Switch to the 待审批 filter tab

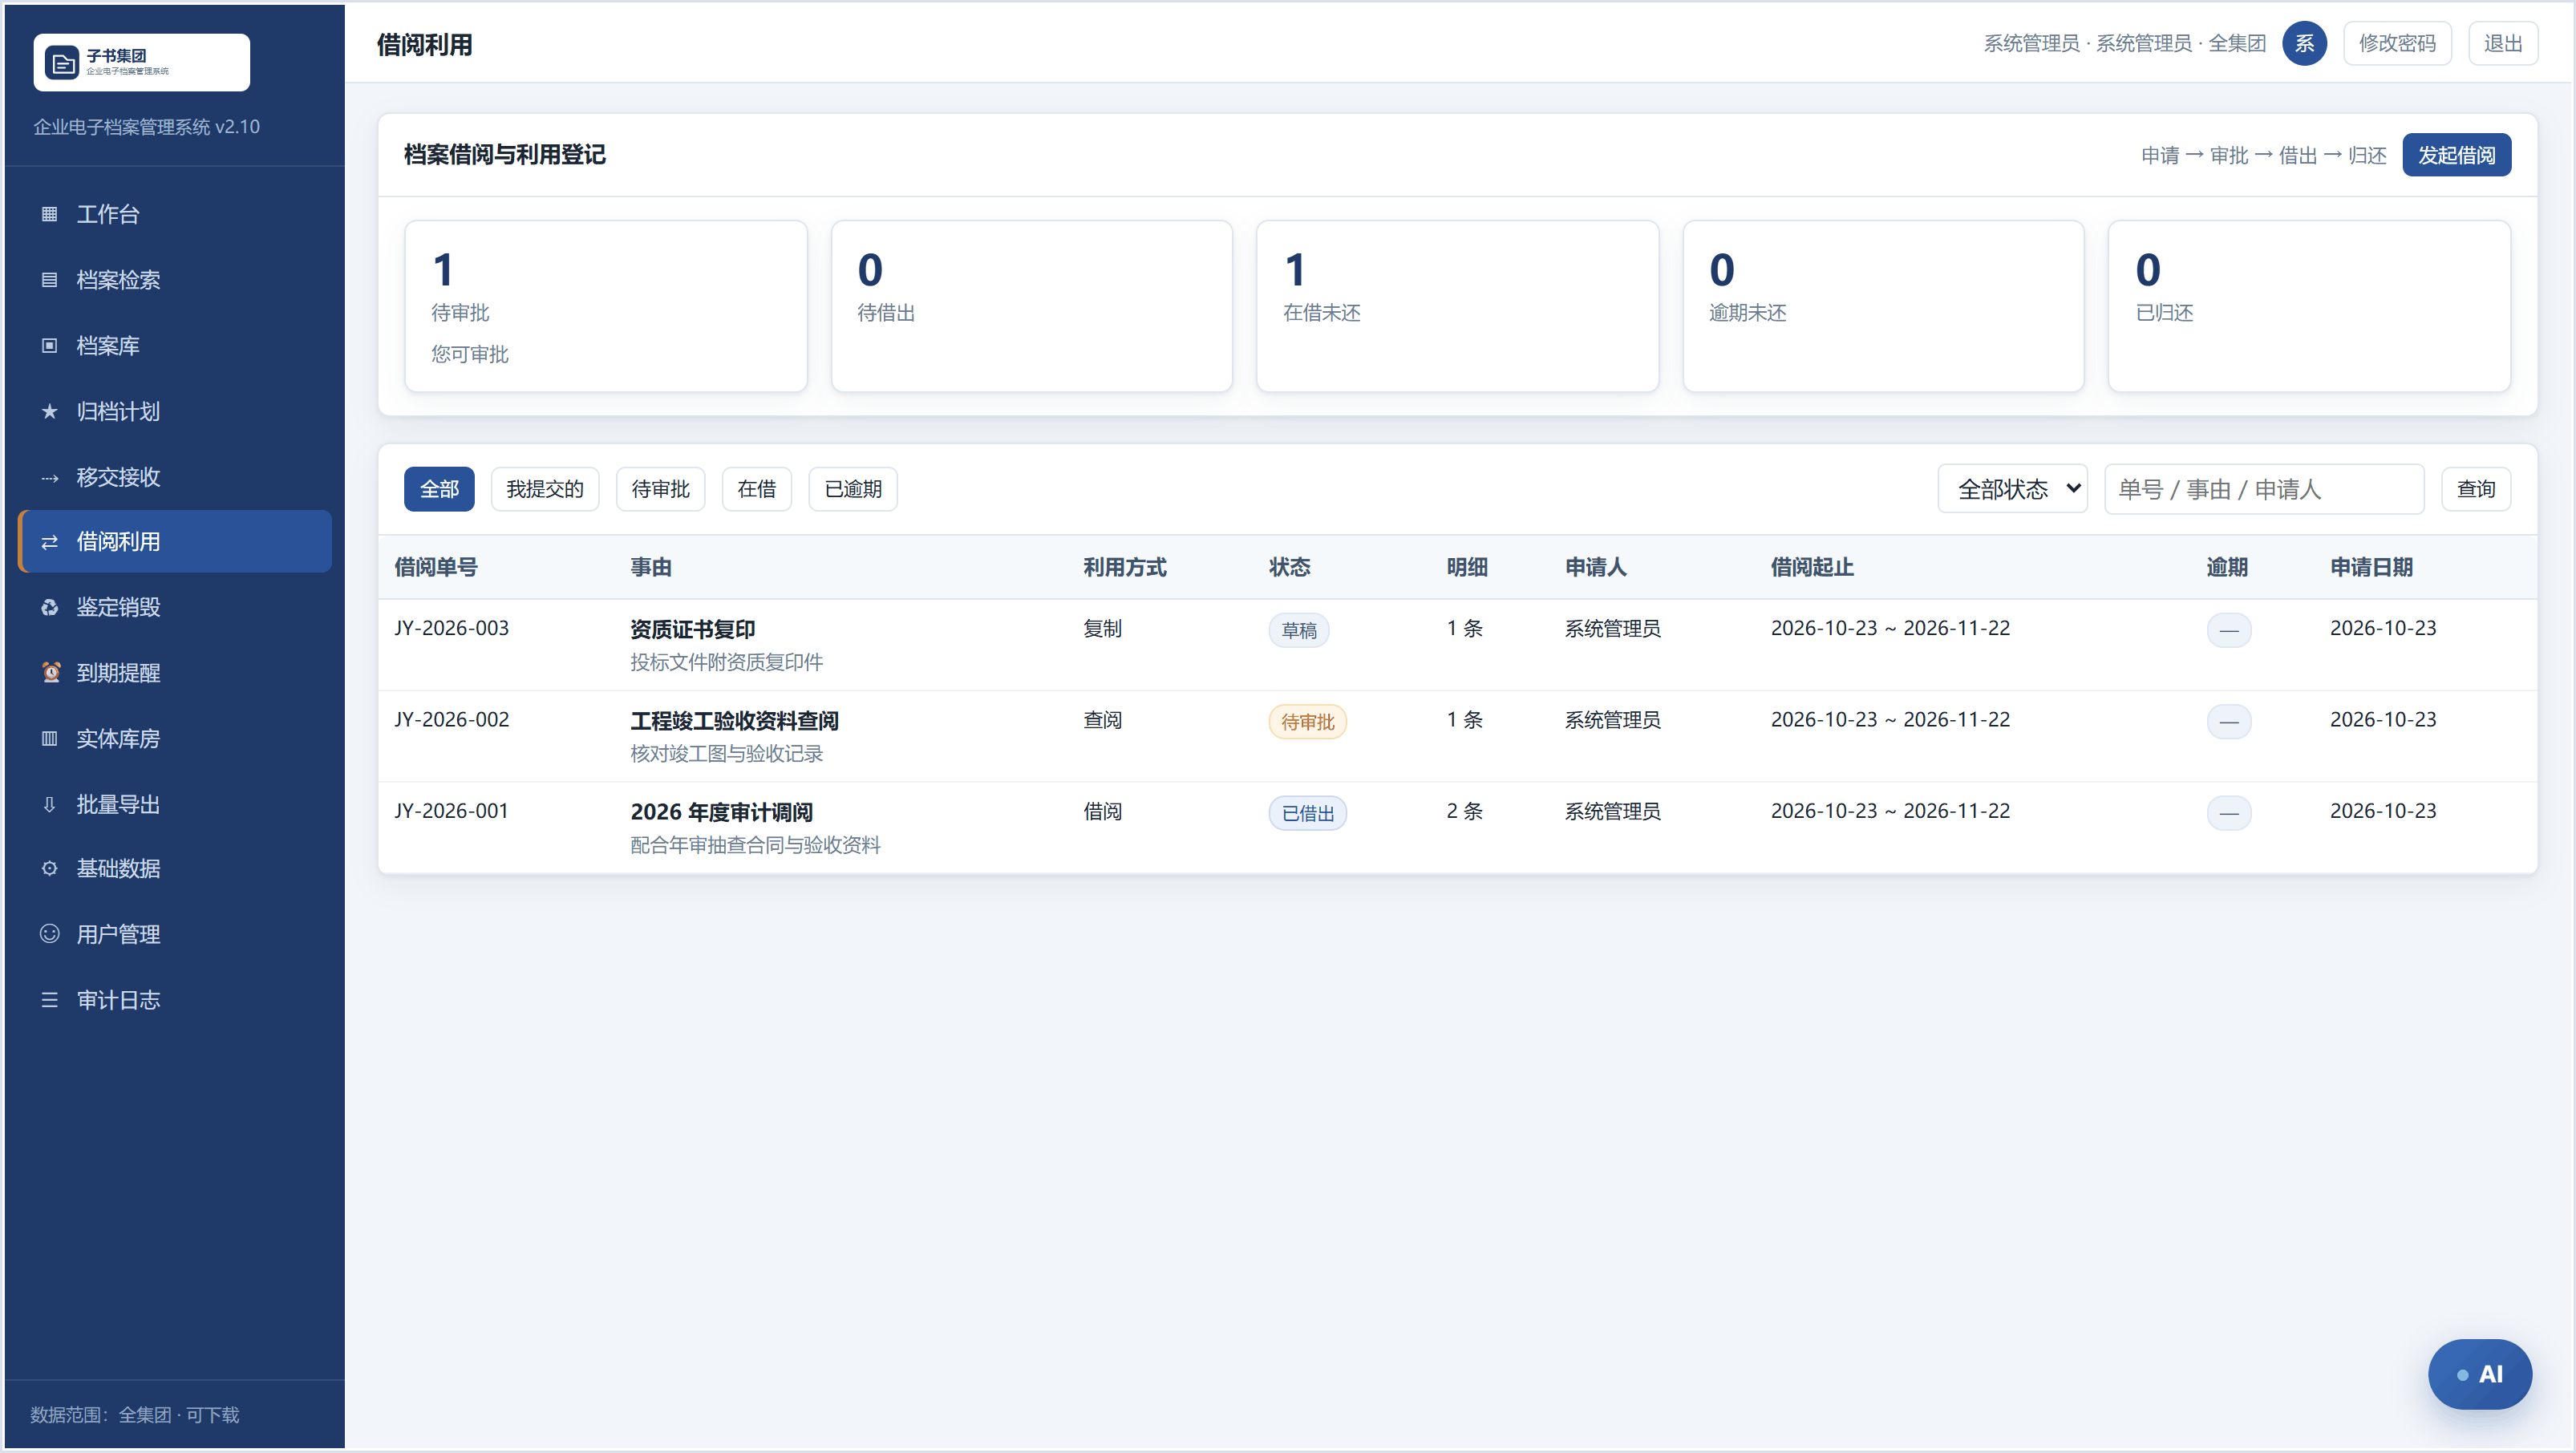(x=660, y=489)
